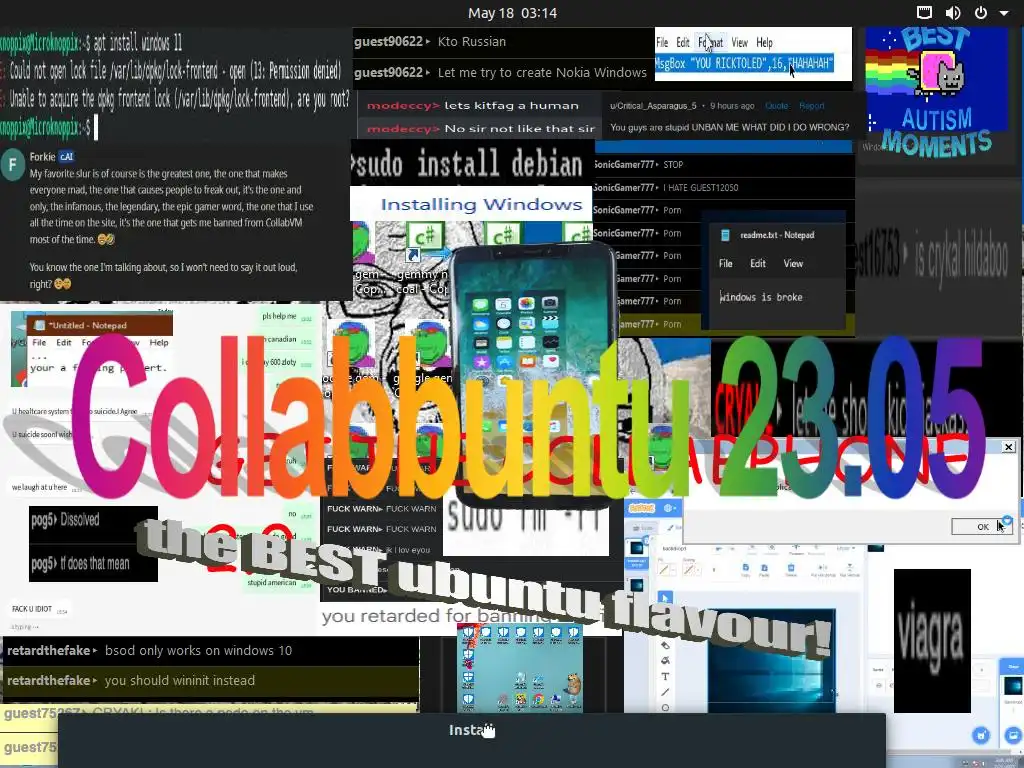1024x768 pixels.
Task: Click the wired network icon in top bar
Action: (924, 12)
